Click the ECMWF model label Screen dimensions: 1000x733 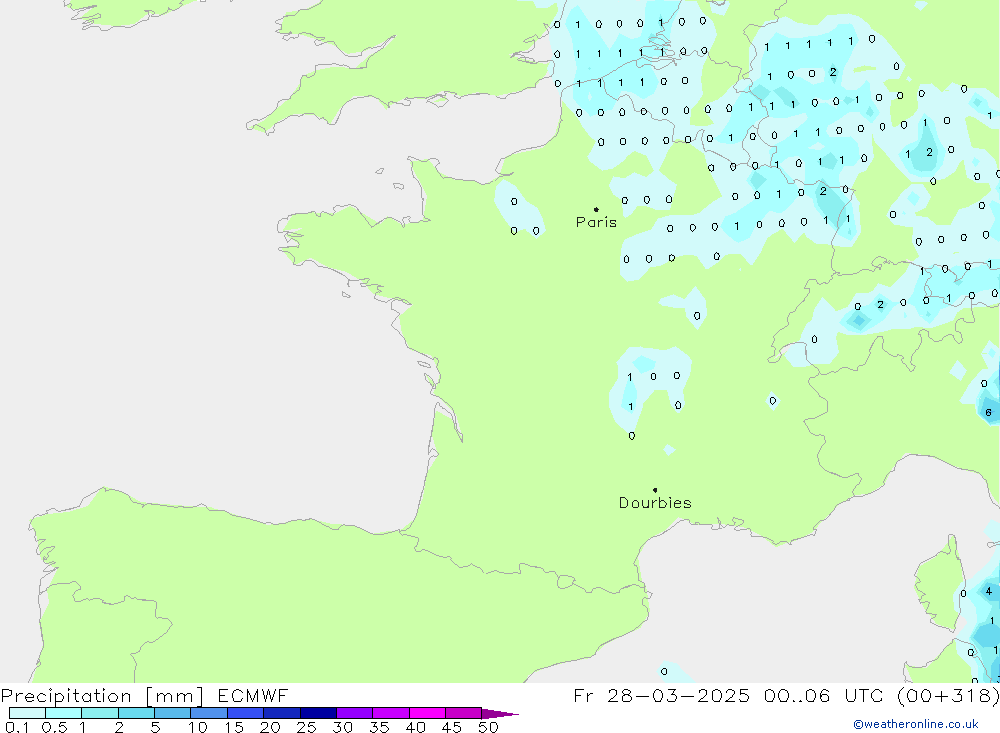point(253,695)
